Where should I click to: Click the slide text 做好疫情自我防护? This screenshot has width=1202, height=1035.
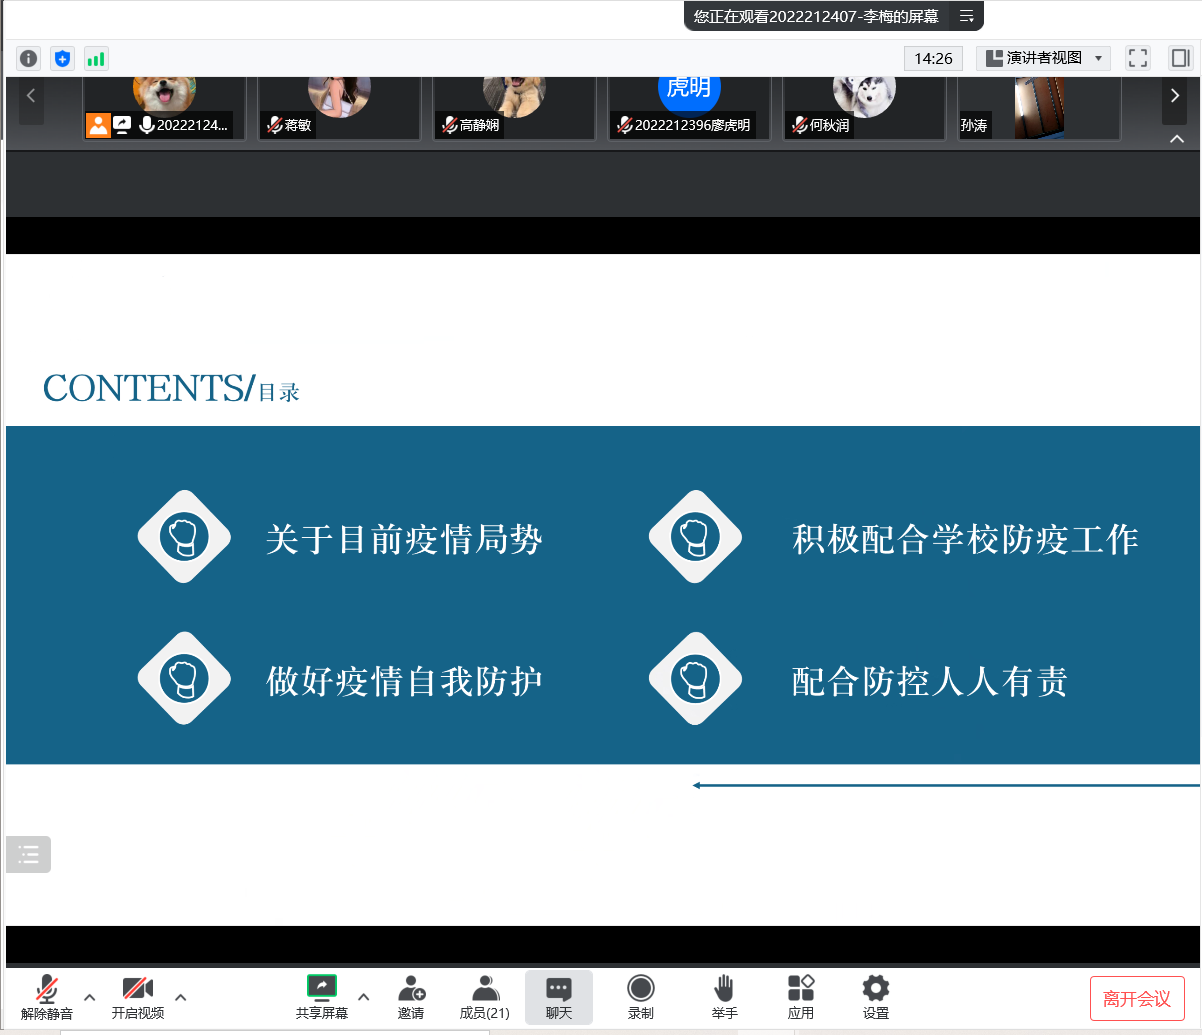404,681
